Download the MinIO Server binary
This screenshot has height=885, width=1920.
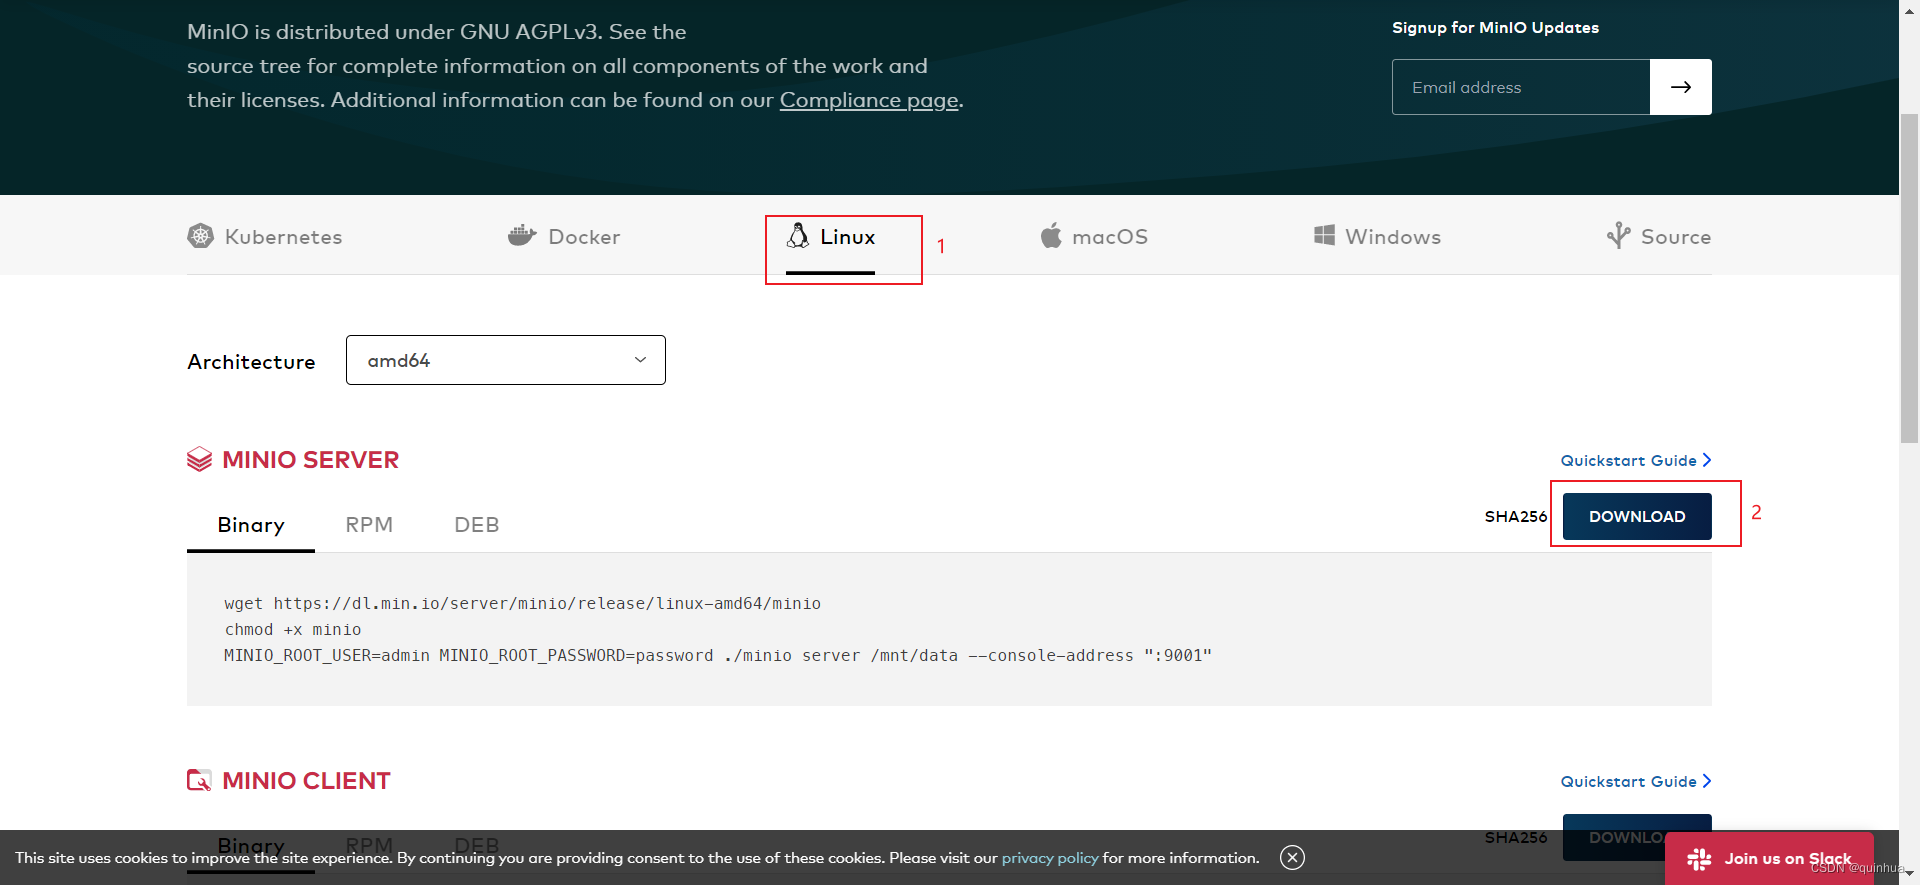(x=1637, y=516)
